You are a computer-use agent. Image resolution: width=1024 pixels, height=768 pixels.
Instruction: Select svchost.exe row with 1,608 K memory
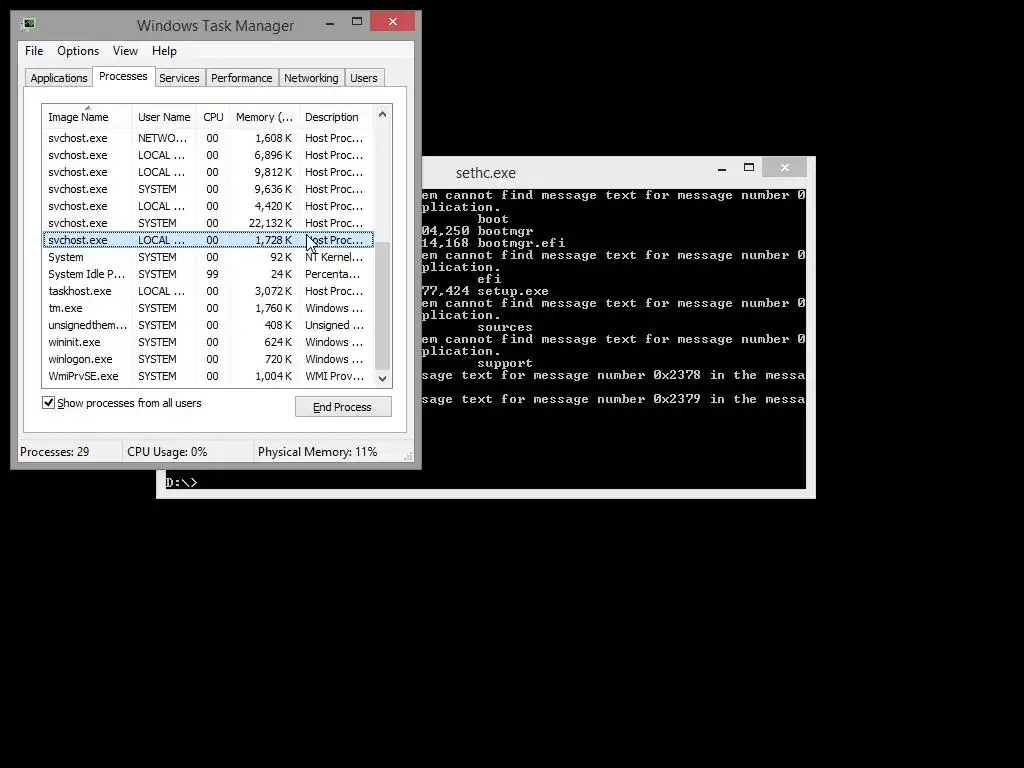tap(208, 138)
